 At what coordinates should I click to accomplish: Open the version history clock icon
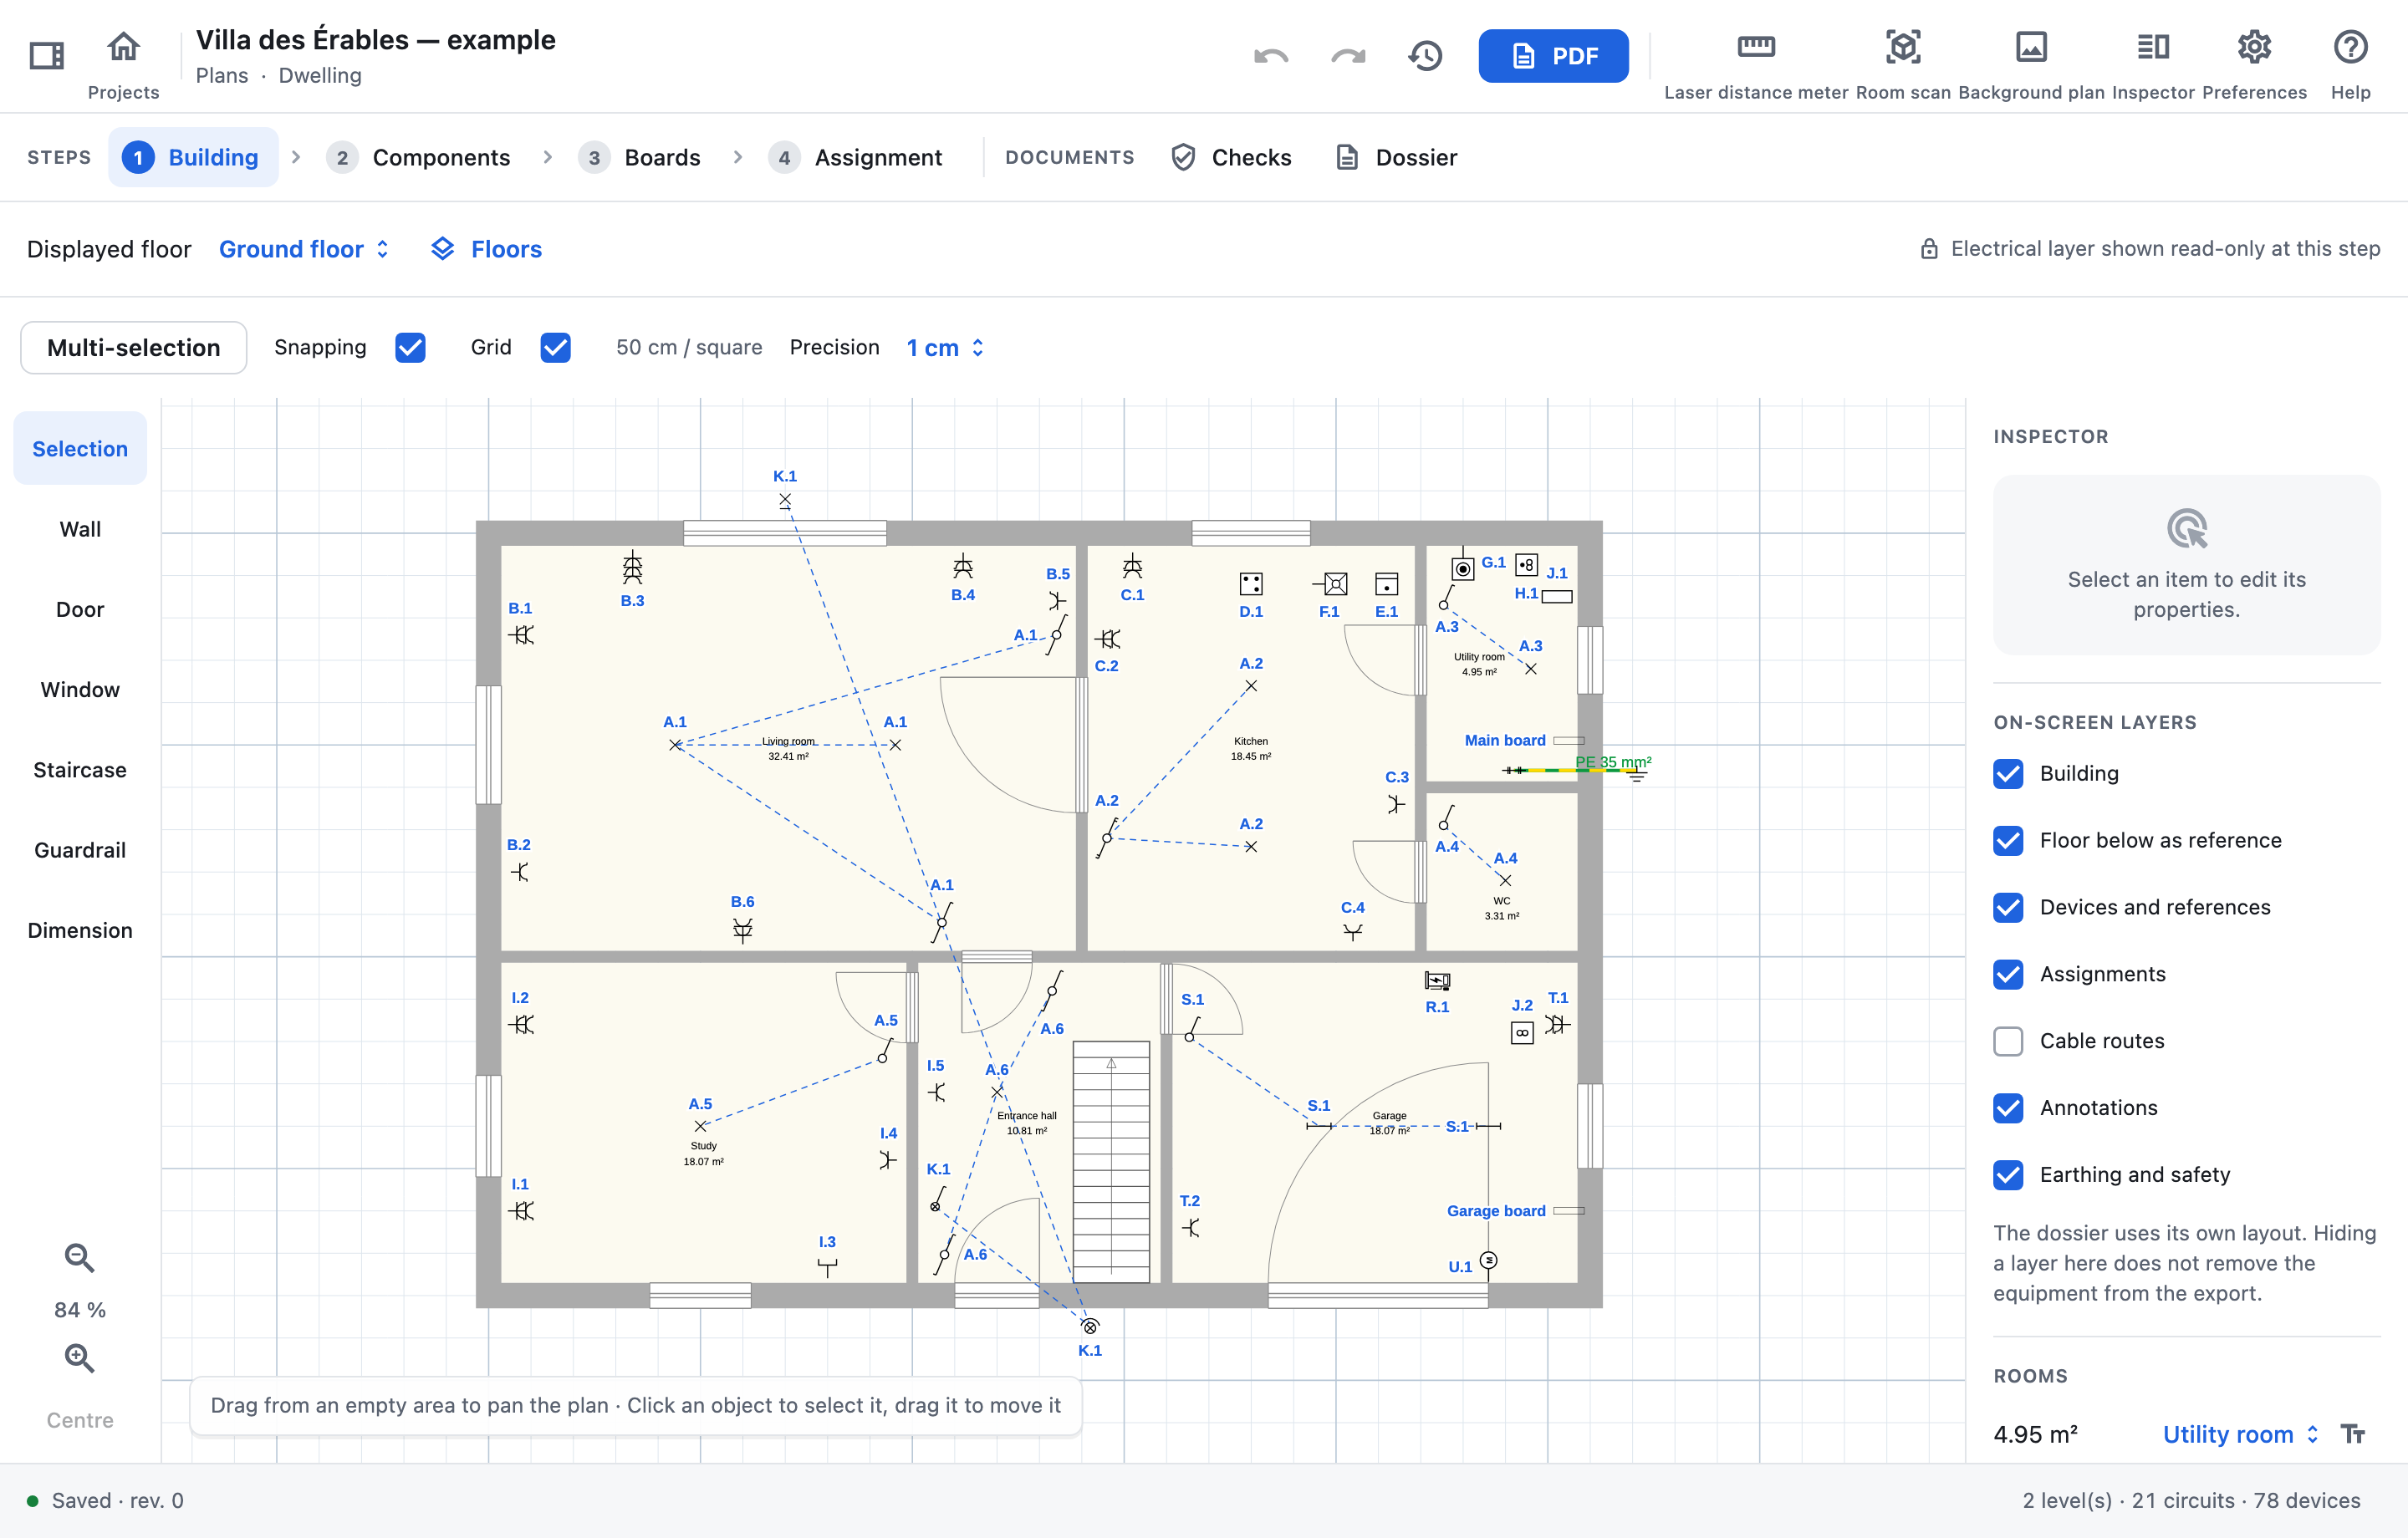point(1425,56)
